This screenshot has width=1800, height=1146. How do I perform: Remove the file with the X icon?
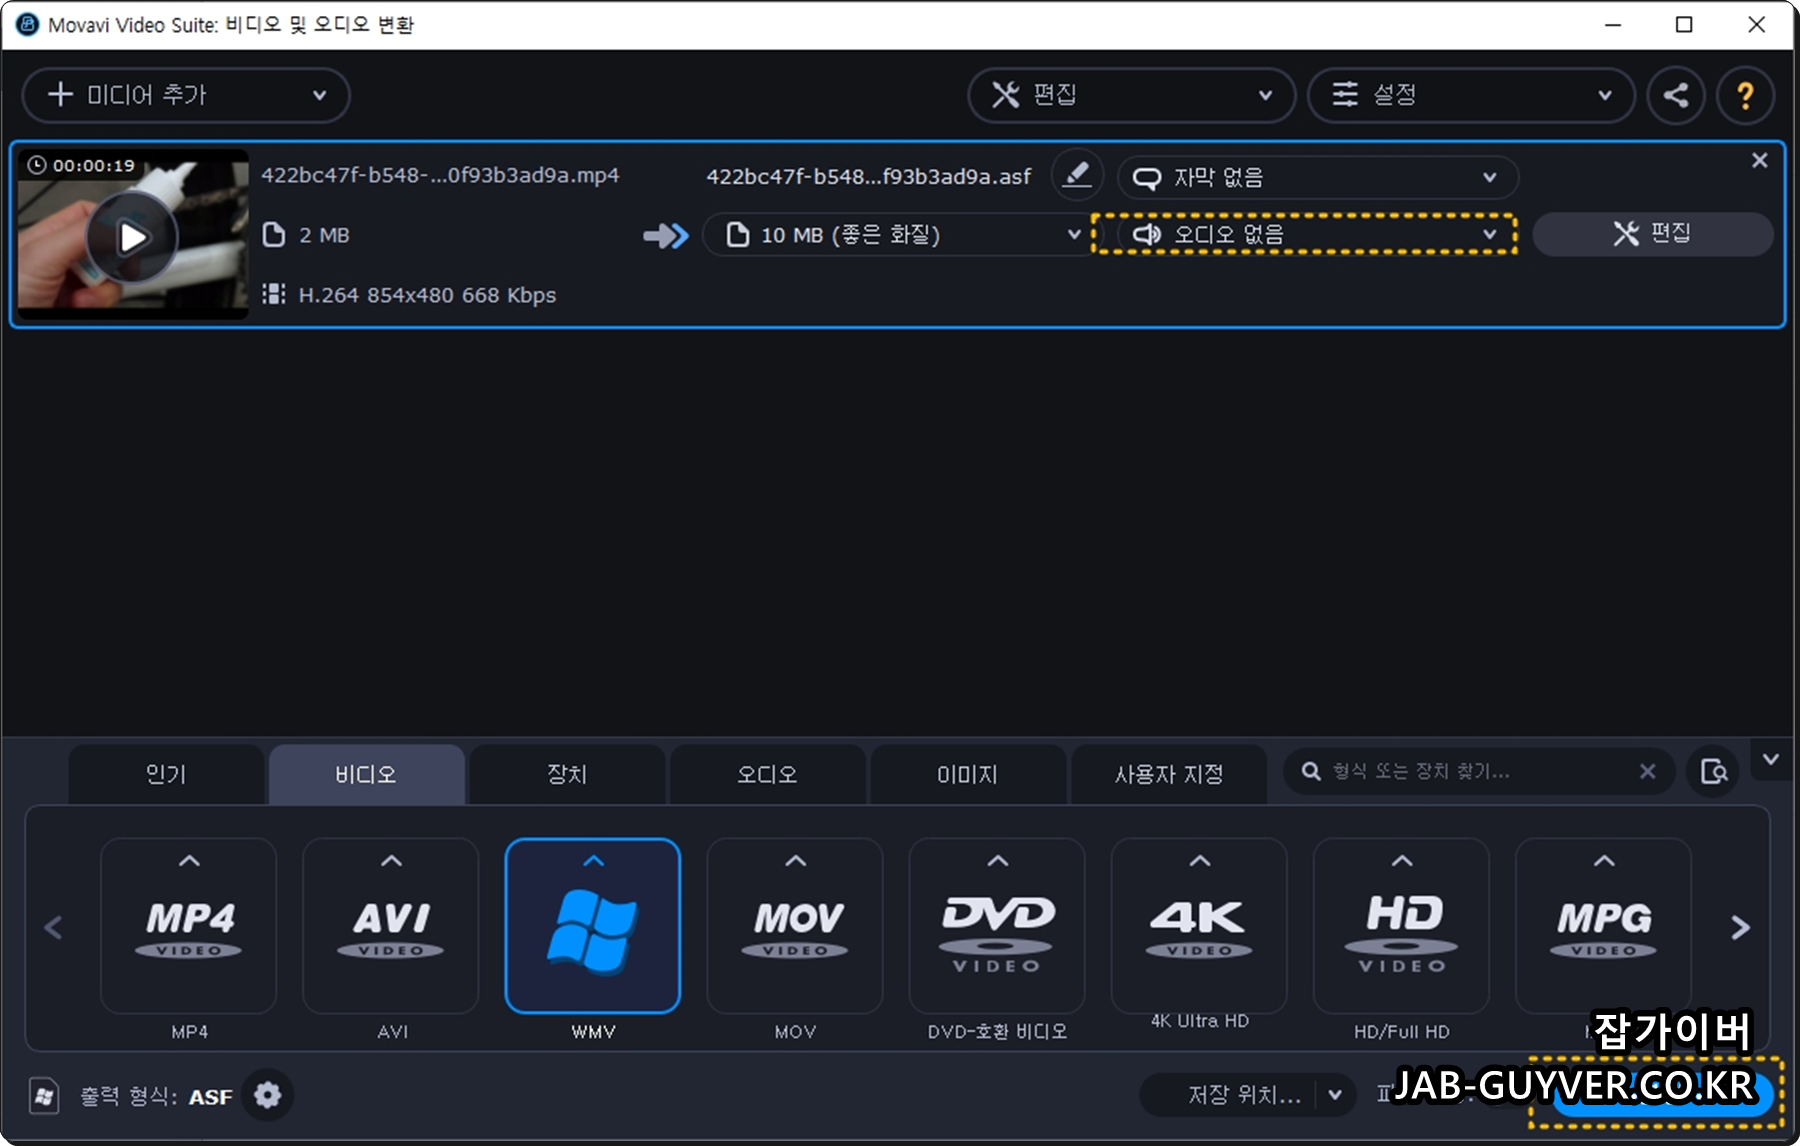(1760, 160)
